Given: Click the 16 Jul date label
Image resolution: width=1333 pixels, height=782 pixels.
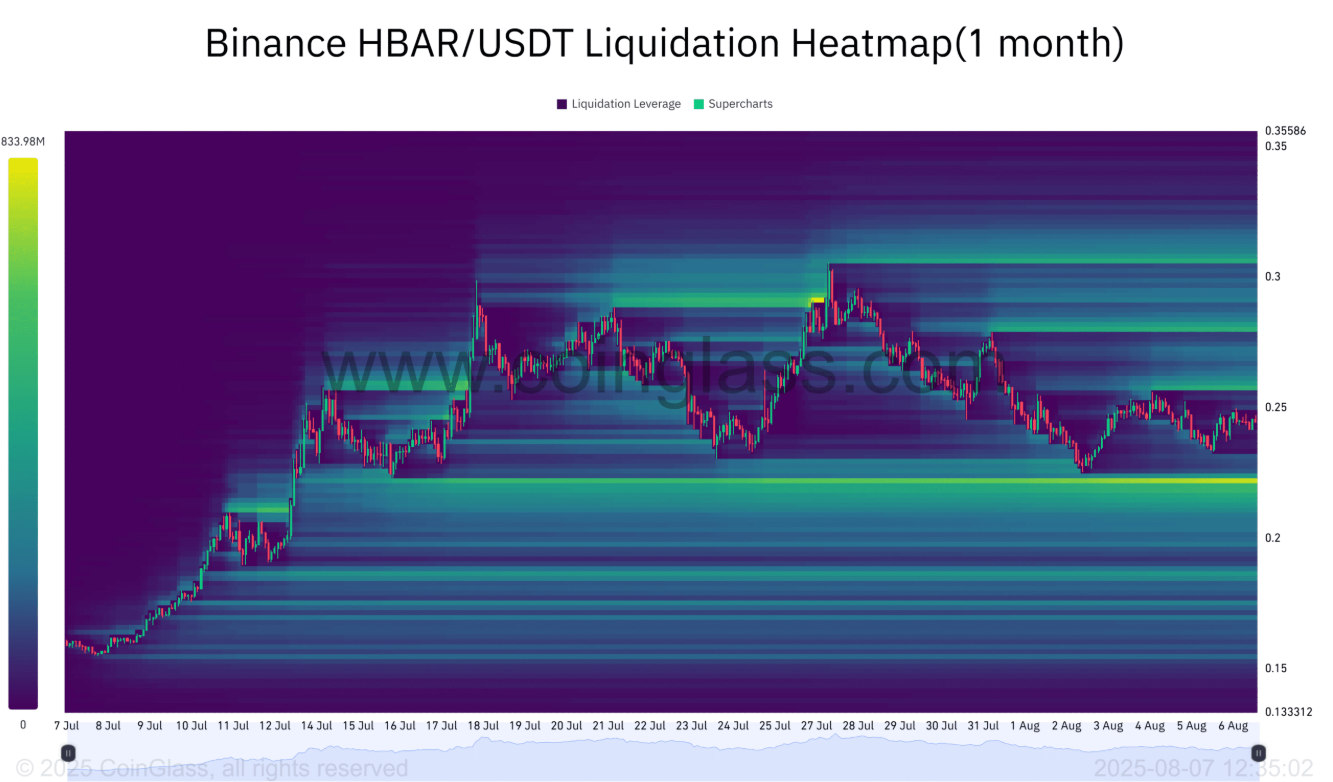Looking at the screenshot, I should pos(400,726).
